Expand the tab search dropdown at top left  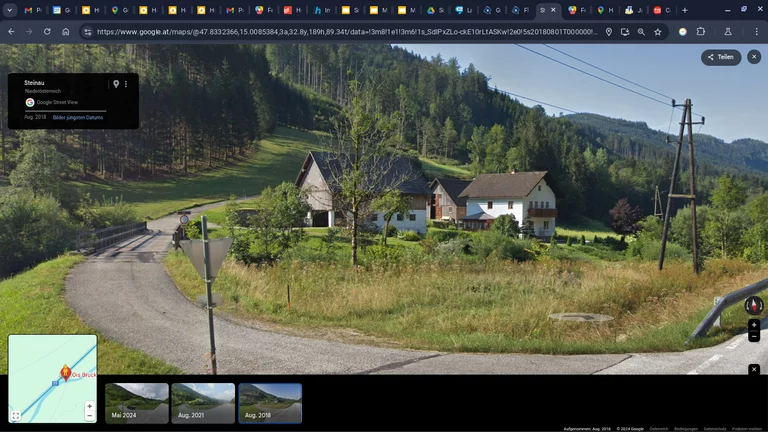coord(9,10)
